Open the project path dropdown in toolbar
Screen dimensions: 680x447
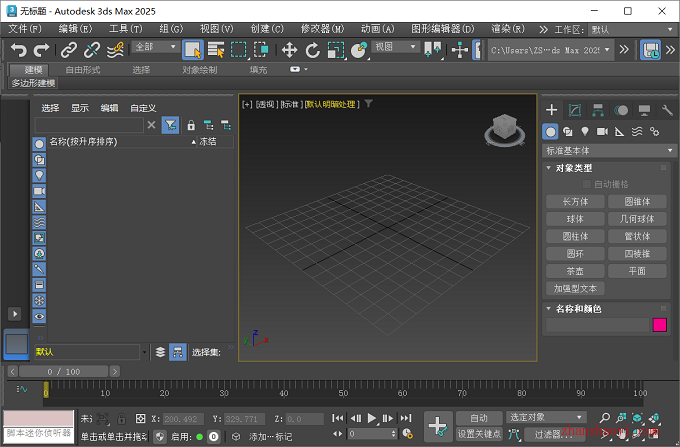point(550,50)
